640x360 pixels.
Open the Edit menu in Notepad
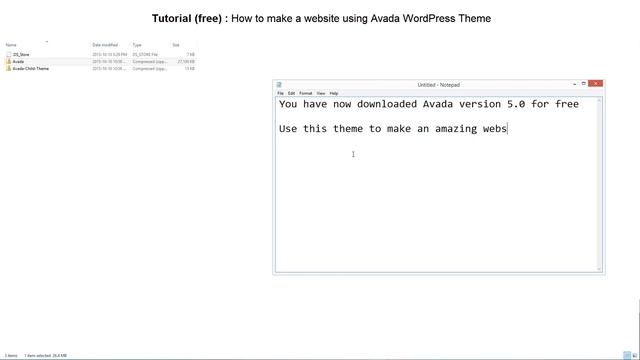(291, 93)
